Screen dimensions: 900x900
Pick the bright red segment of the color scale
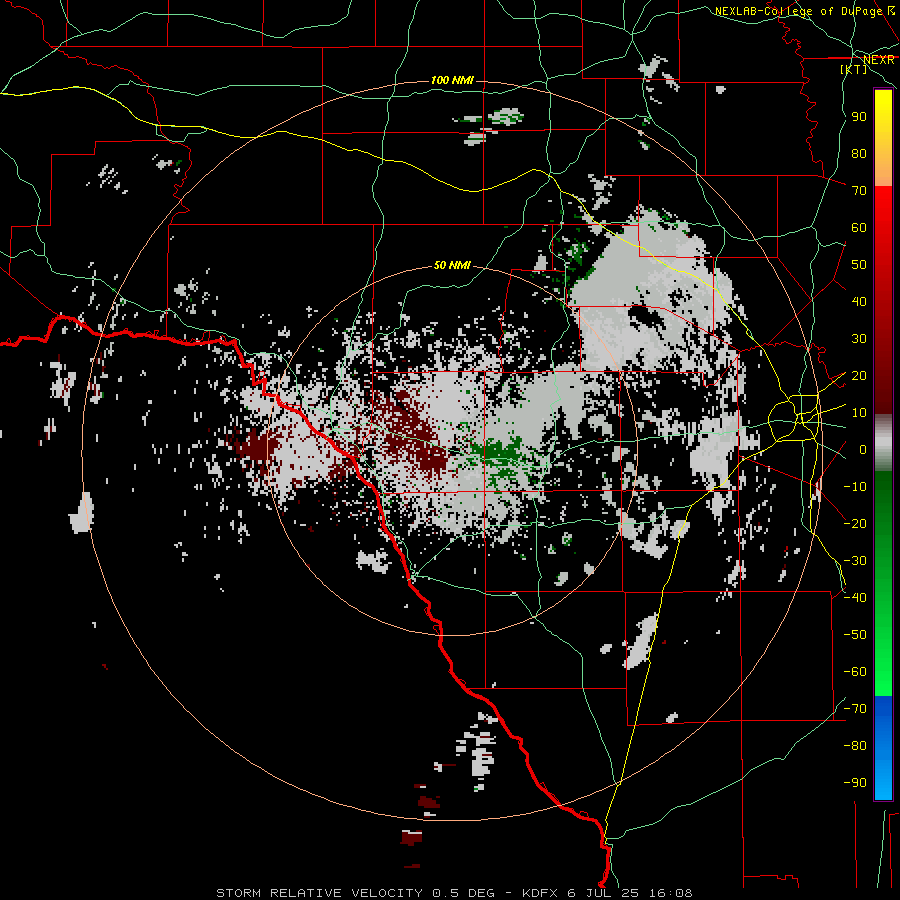(x=883, y=227)
